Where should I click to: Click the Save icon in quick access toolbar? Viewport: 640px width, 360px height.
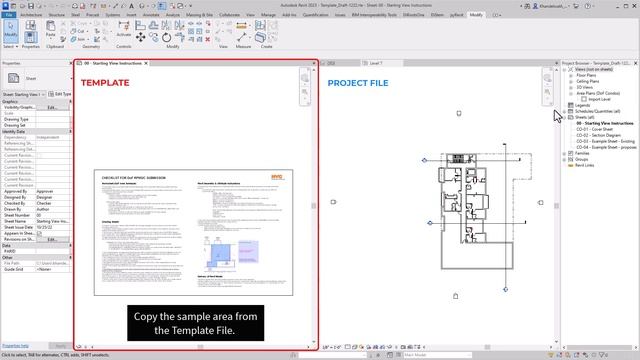31,6
